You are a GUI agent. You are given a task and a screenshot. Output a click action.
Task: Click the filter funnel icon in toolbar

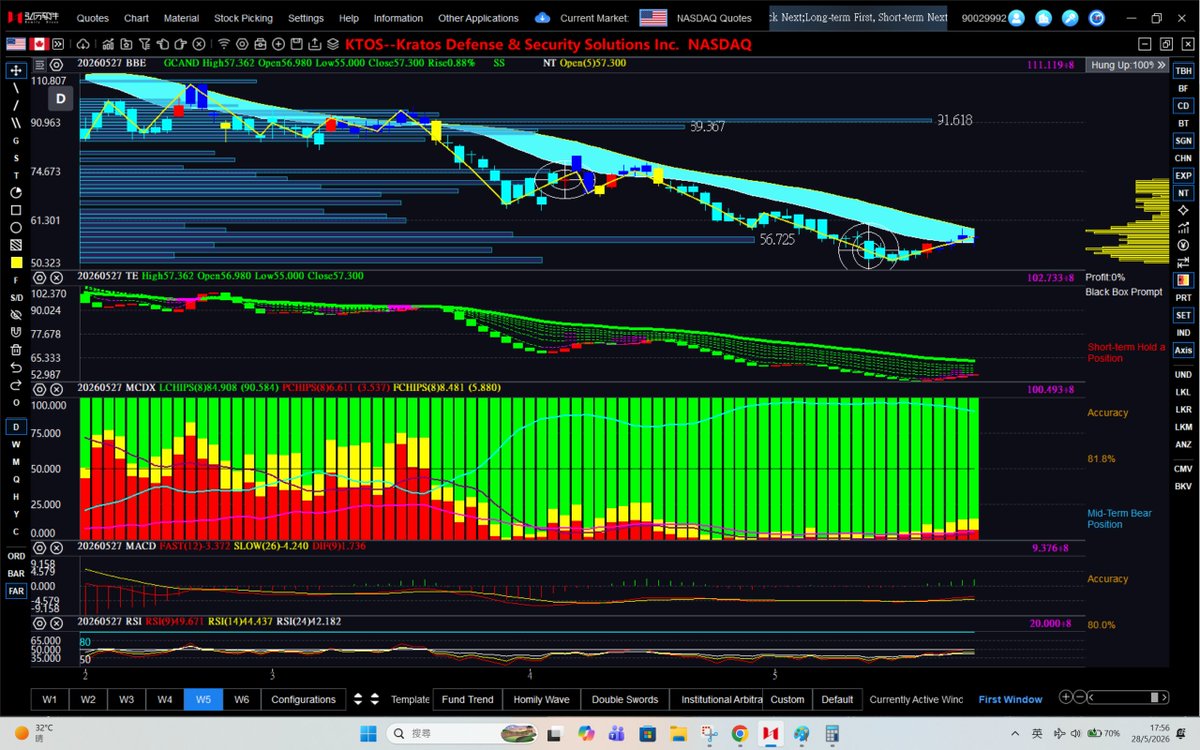click(144, 44)
